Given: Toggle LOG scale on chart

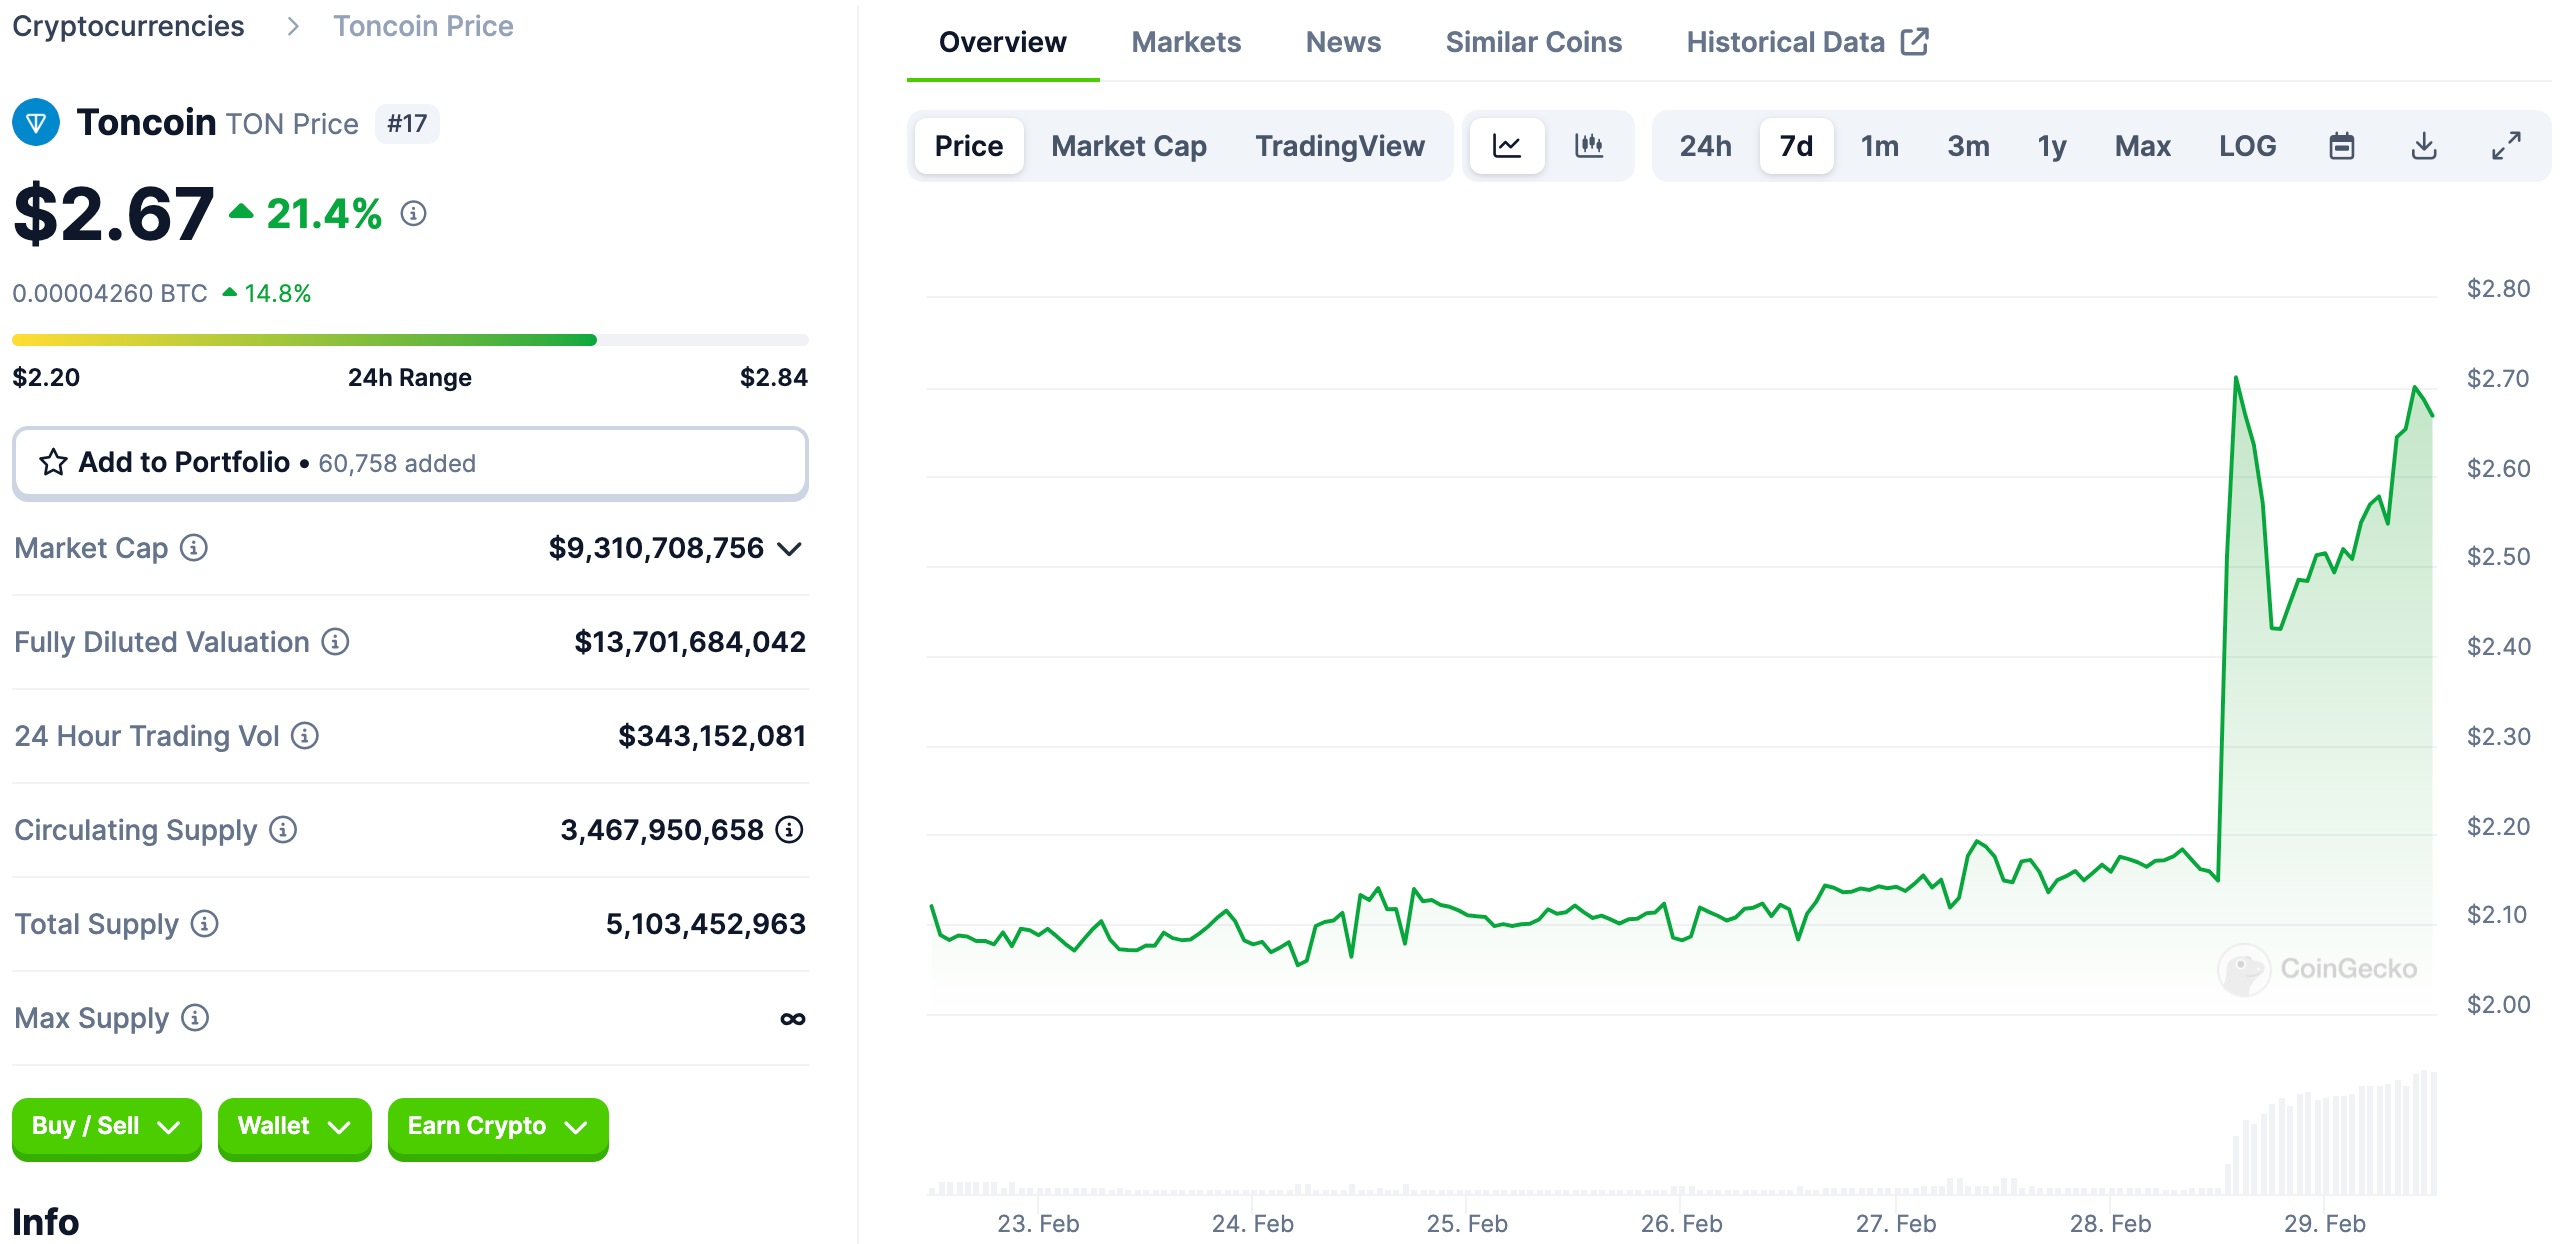Looking at the screenshot, I should pos(2247,146).
